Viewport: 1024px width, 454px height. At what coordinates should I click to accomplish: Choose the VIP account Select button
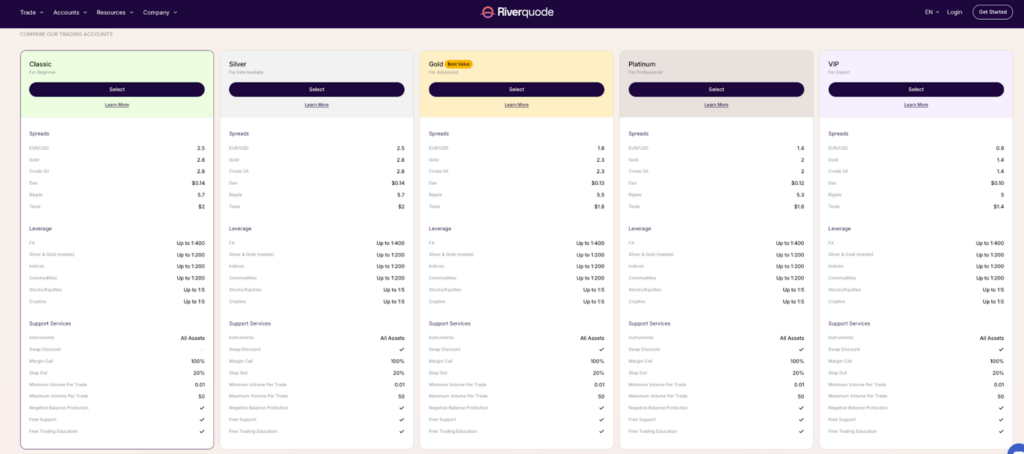915,89
